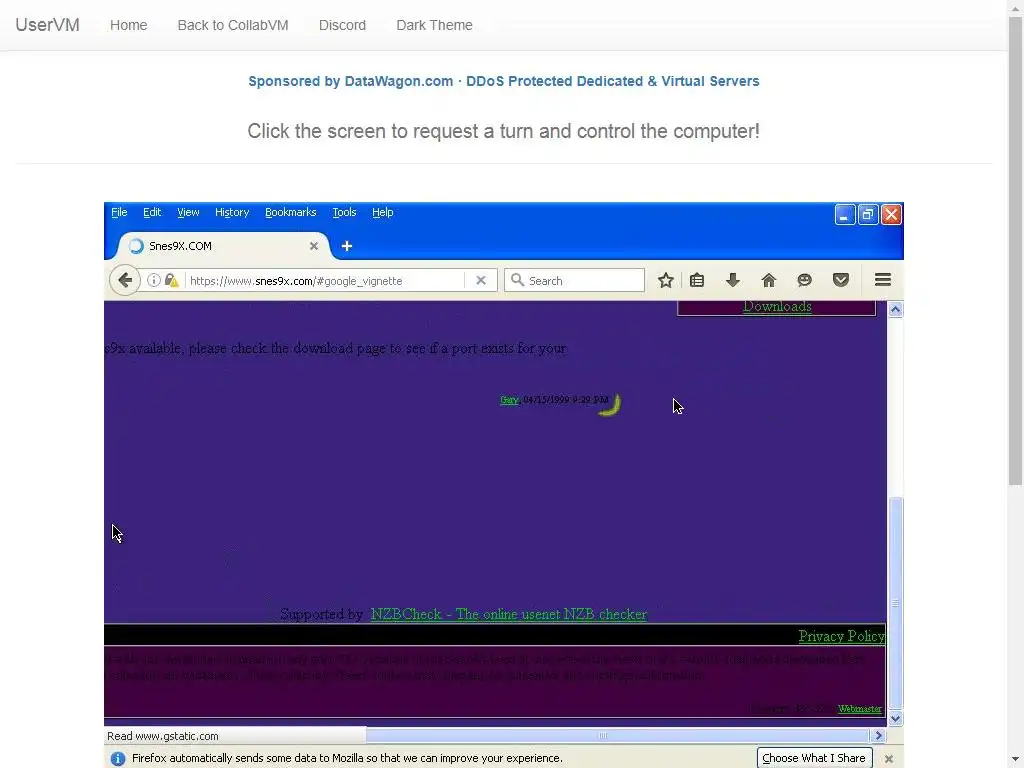Open the Tools menu
This screenshot has width=1024, height=768.
344,212
